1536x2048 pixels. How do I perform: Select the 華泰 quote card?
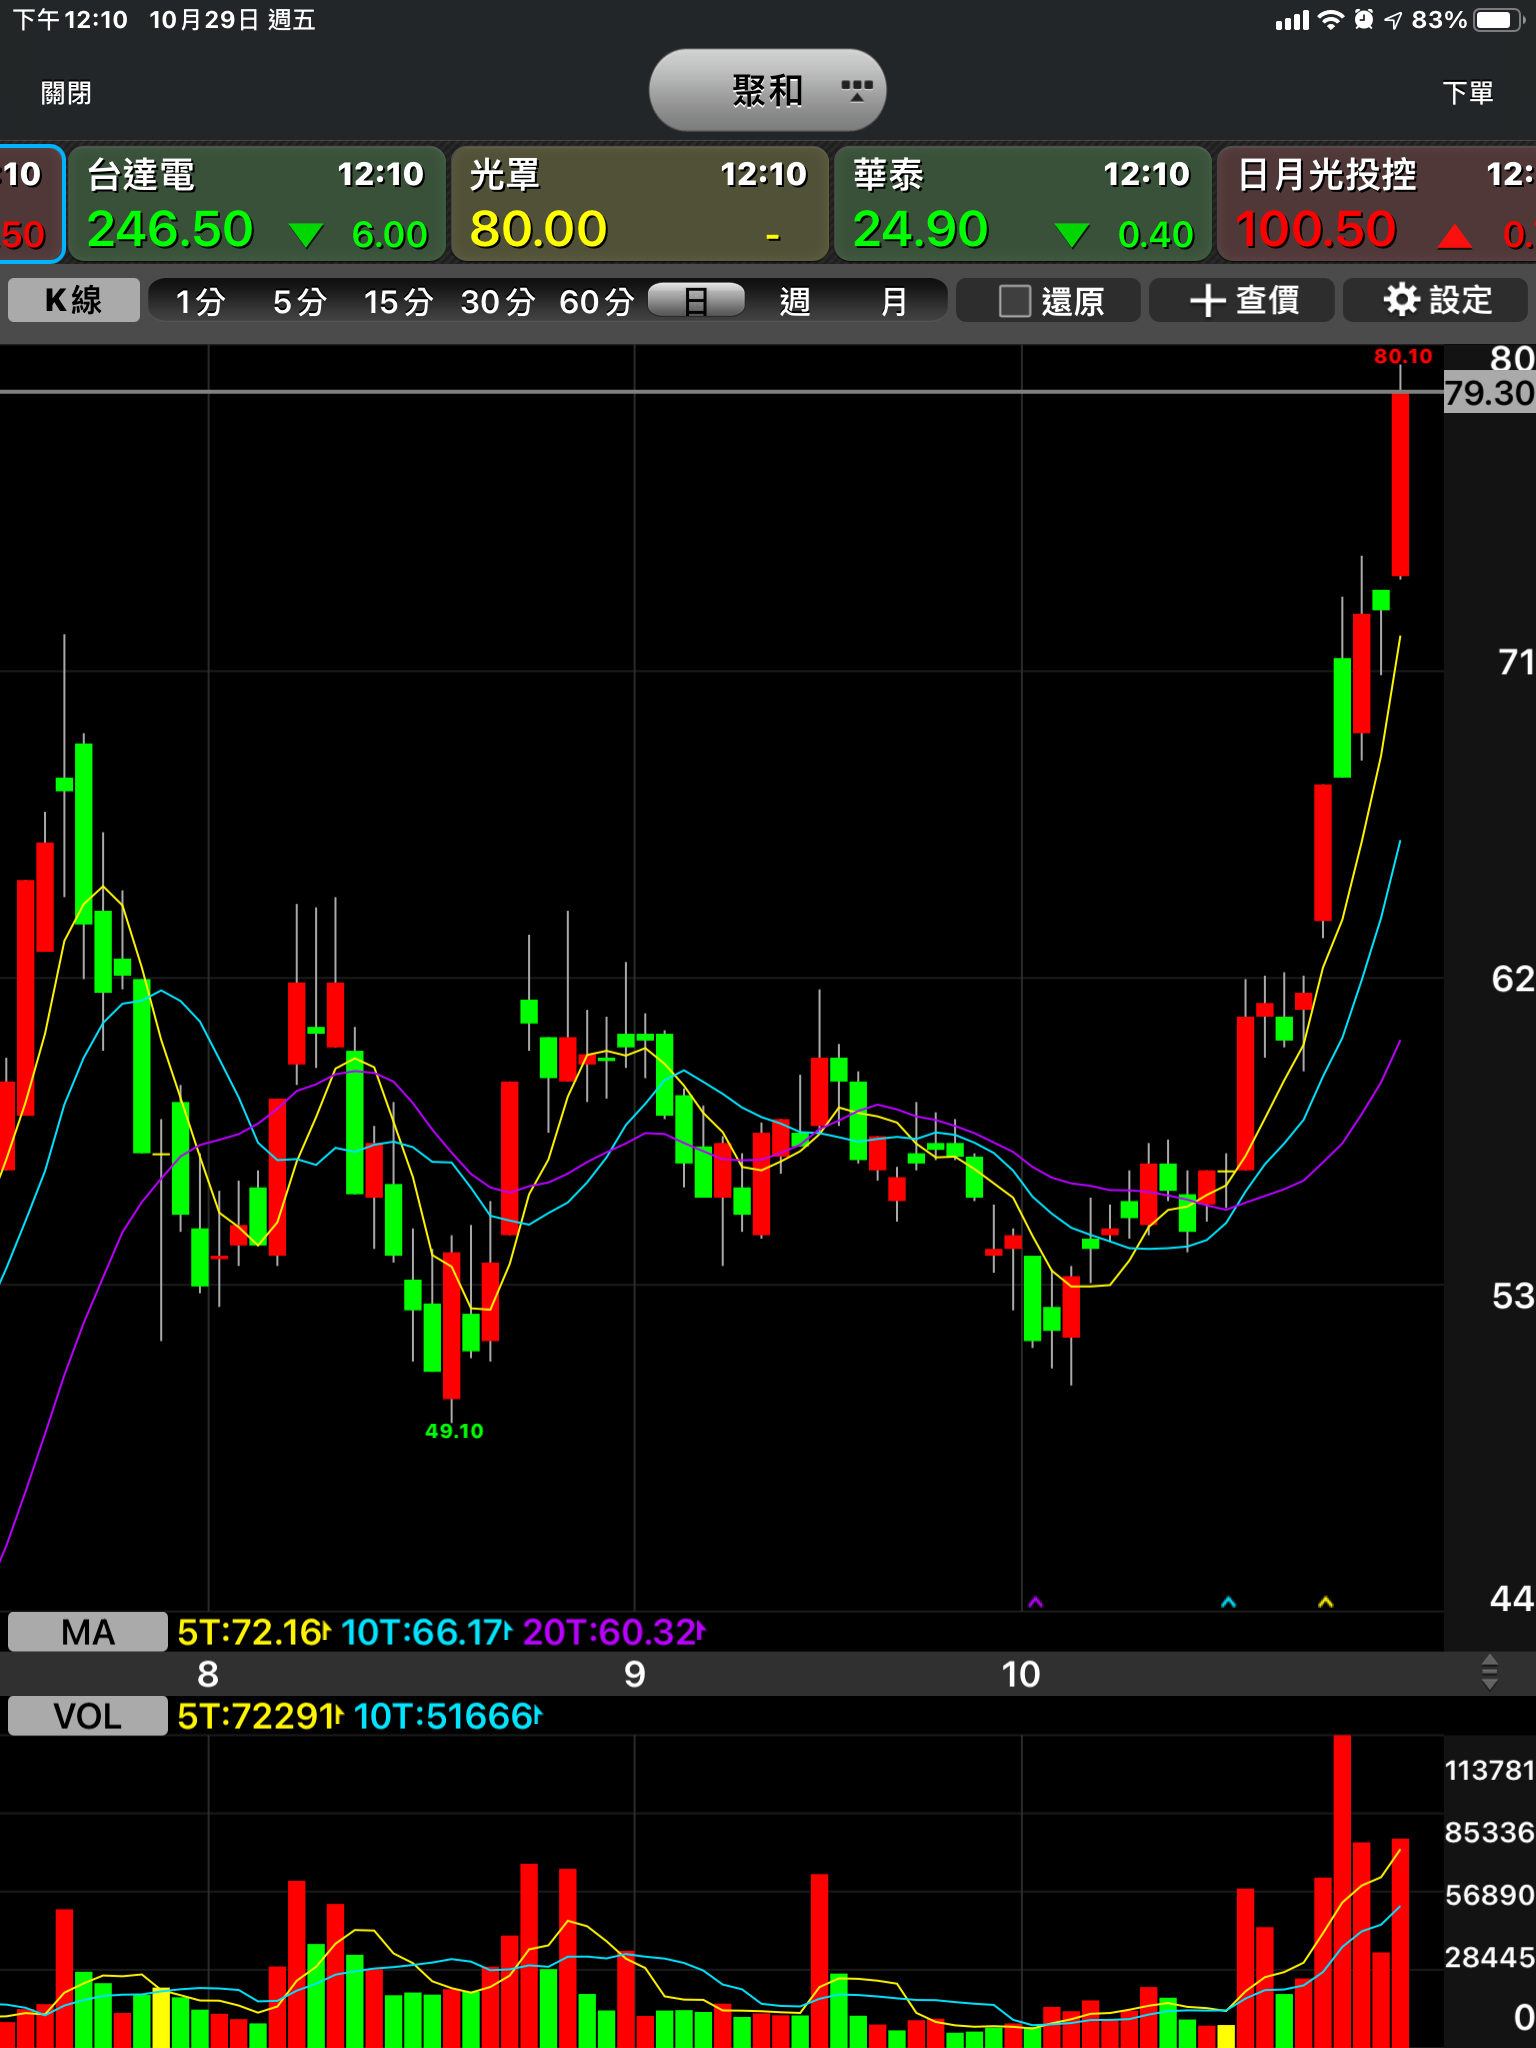pyautogui.click(x=1022, y=204)
